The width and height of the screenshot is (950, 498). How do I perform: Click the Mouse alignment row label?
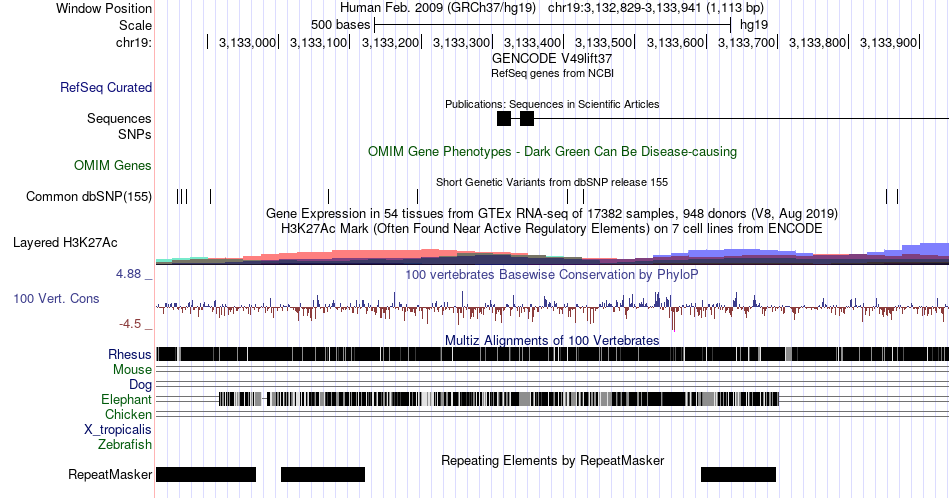coord(132,370)
